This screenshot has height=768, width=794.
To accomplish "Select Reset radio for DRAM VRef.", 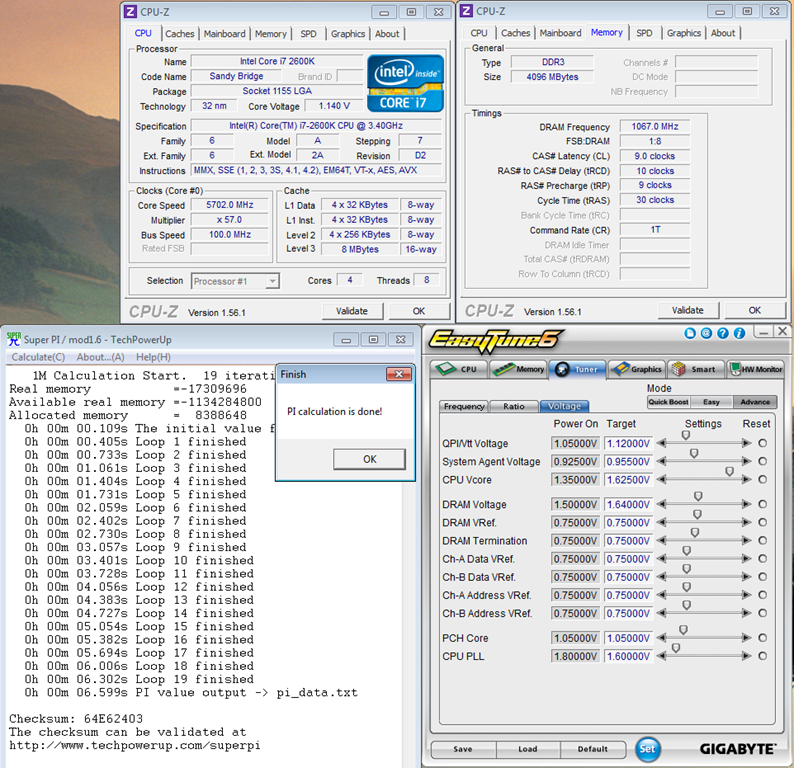I will pos(763,522).
